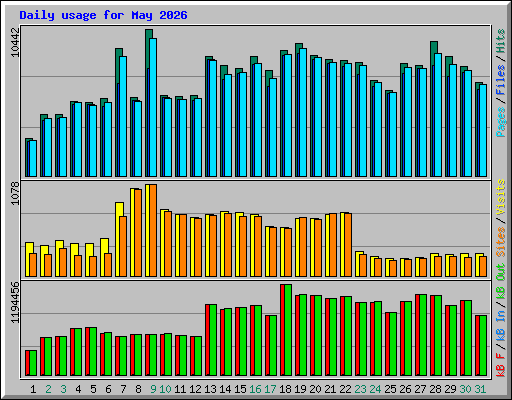Viewport: 512px width, 400px height.
Task: Click day 24 on the x-axis
Action: pyautogui.click(x=375, y=389)
